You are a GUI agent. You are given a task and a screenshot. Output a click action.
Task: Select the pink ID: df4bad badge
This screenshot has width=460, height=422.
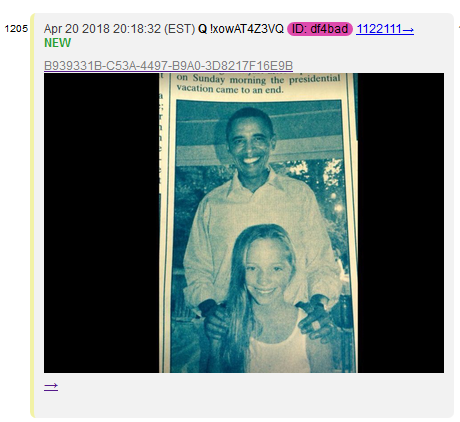320,29
